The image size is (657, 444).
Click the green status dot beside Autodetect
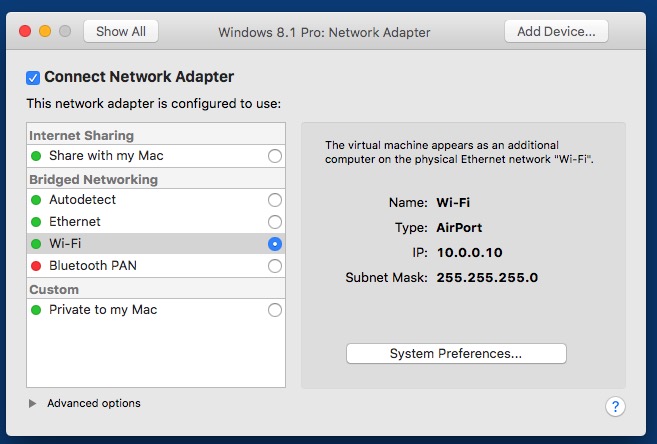pos(36,200)
